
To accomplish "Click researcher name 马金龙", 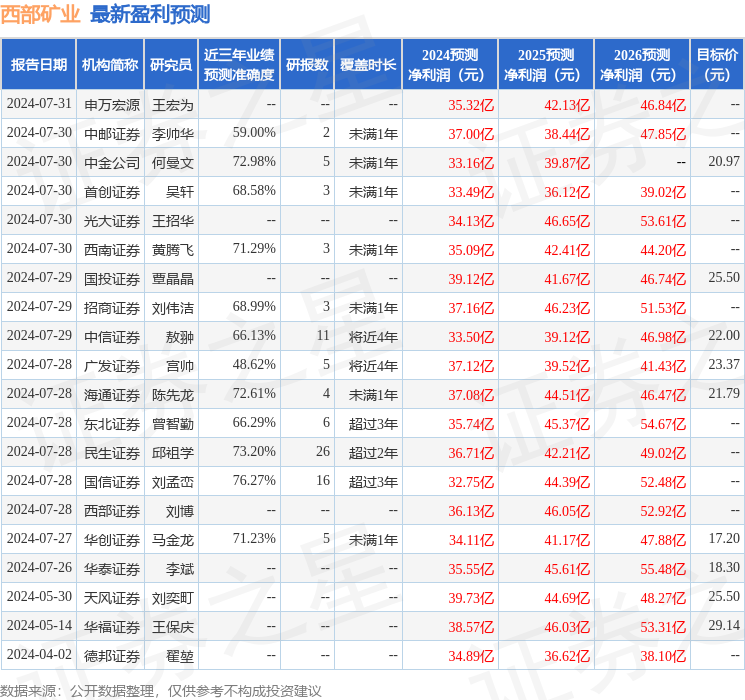I will click(x=173, y=540).
